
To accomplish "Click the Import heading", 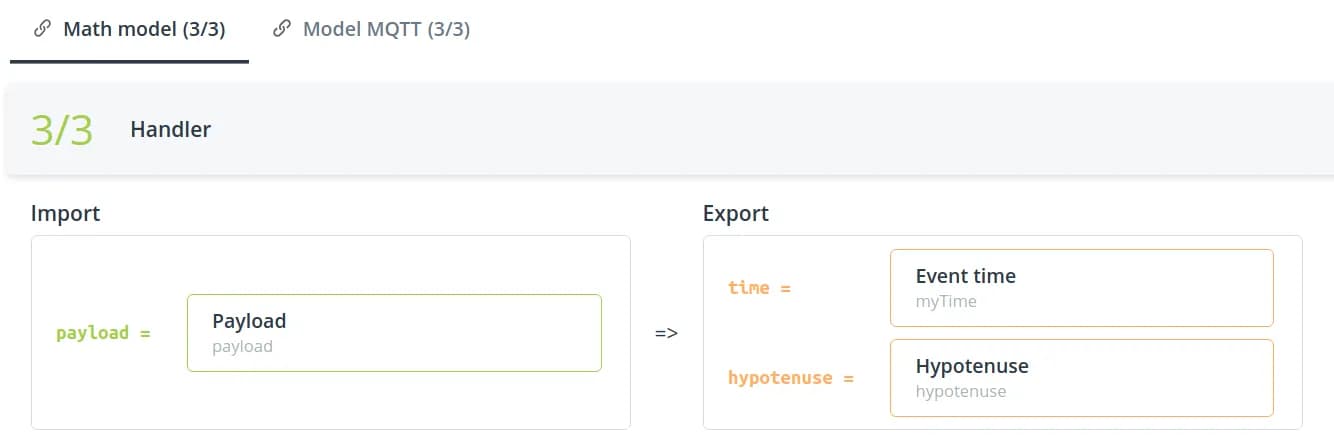I will [x=66, y=213].
